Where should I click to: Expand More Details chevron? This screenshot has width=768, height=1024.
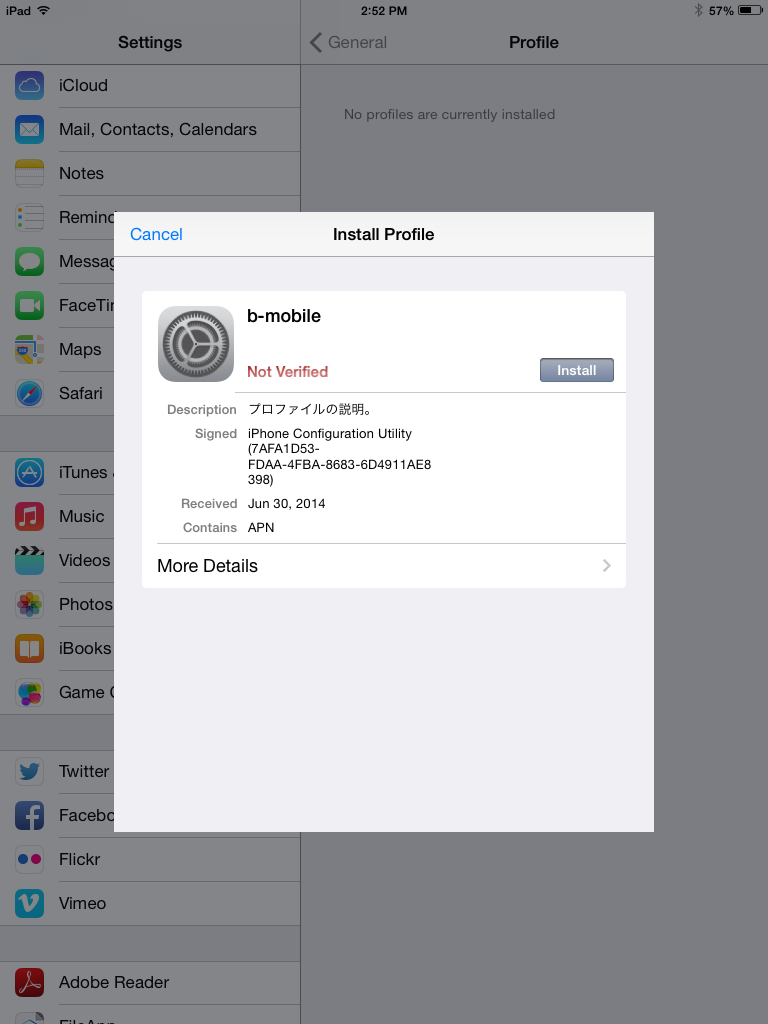[607, 566]
